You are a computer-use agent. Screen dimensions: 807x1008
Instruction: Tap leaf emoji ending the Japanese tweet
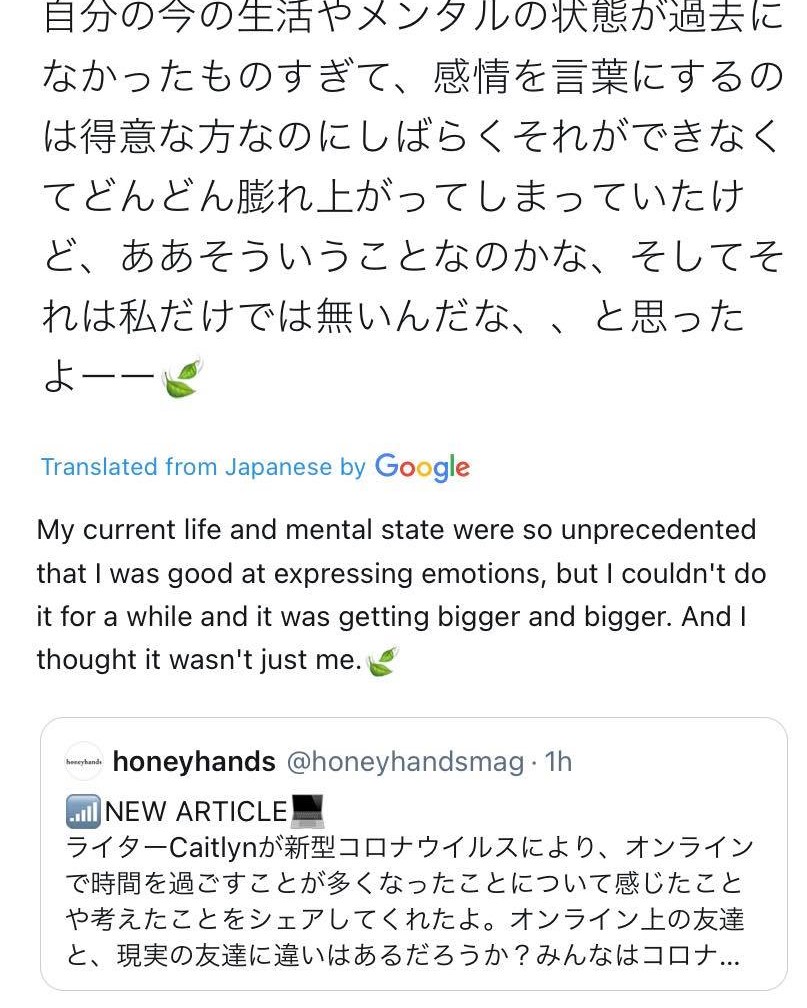(182, 378)
